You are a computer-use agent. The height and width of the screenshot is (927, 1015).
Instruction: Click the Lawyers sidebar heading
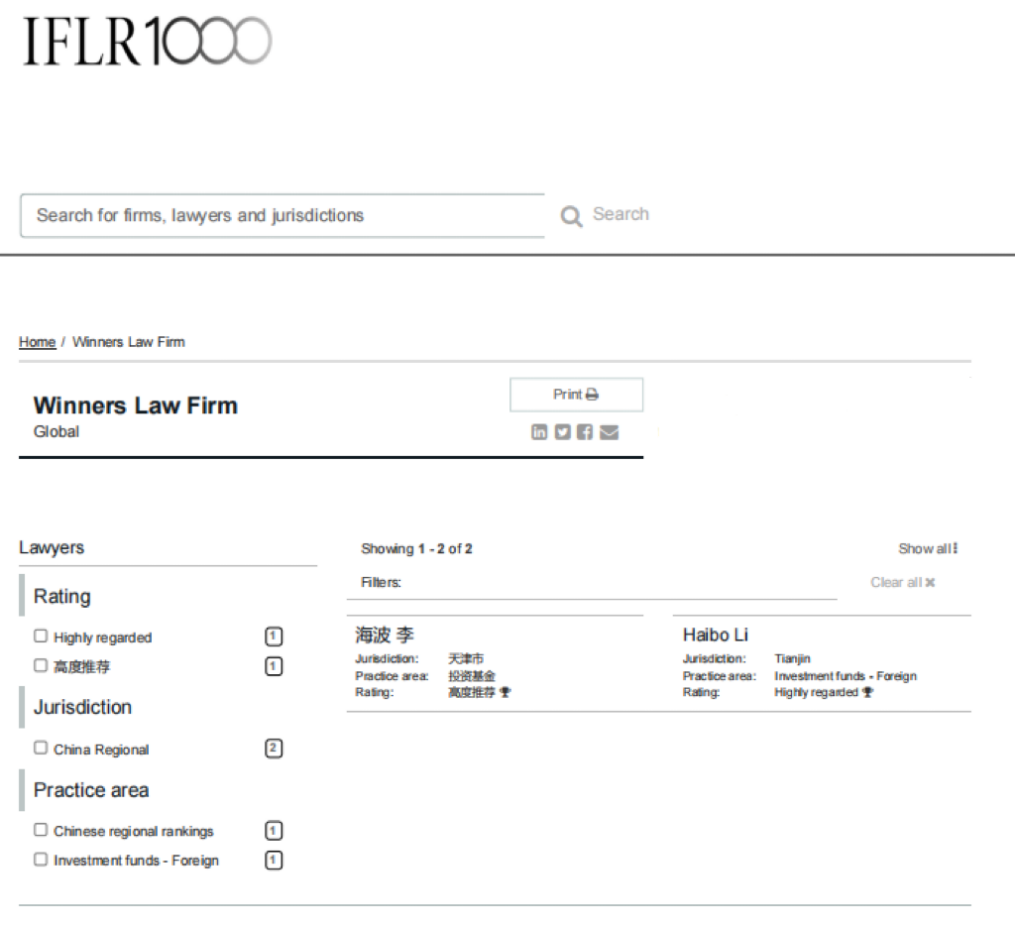(52, 548)
